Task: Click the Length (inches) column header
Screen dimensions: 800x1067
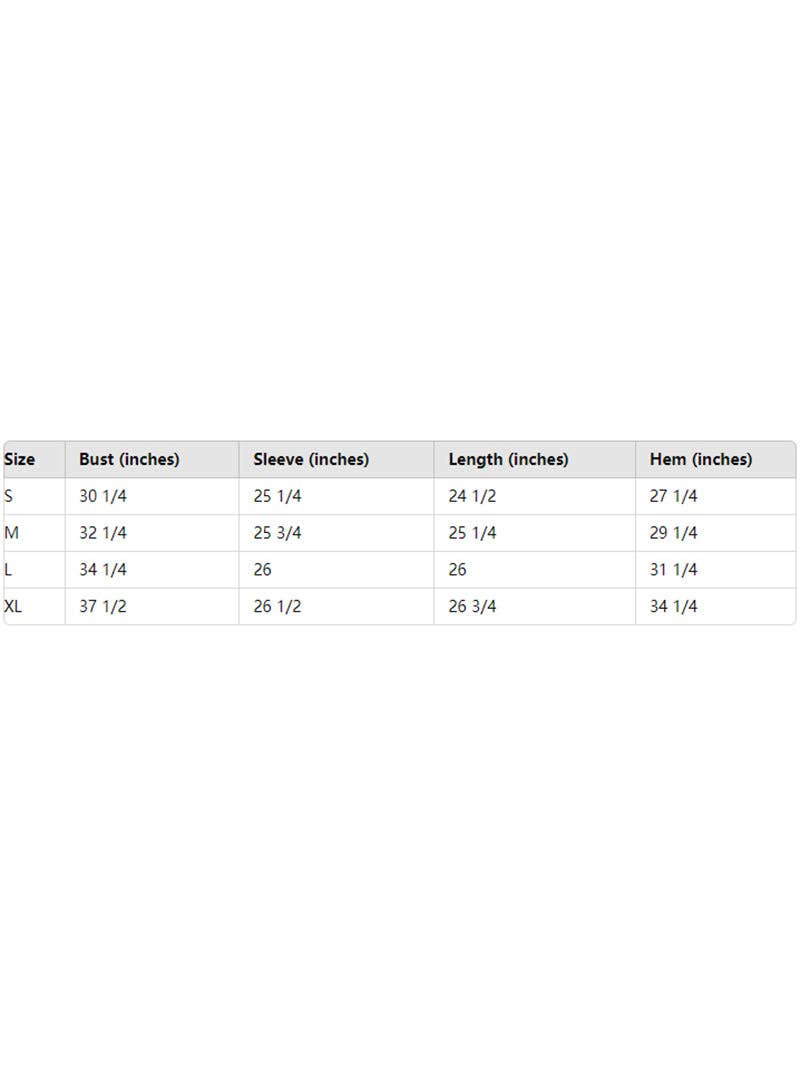Action: coord(508,460)
